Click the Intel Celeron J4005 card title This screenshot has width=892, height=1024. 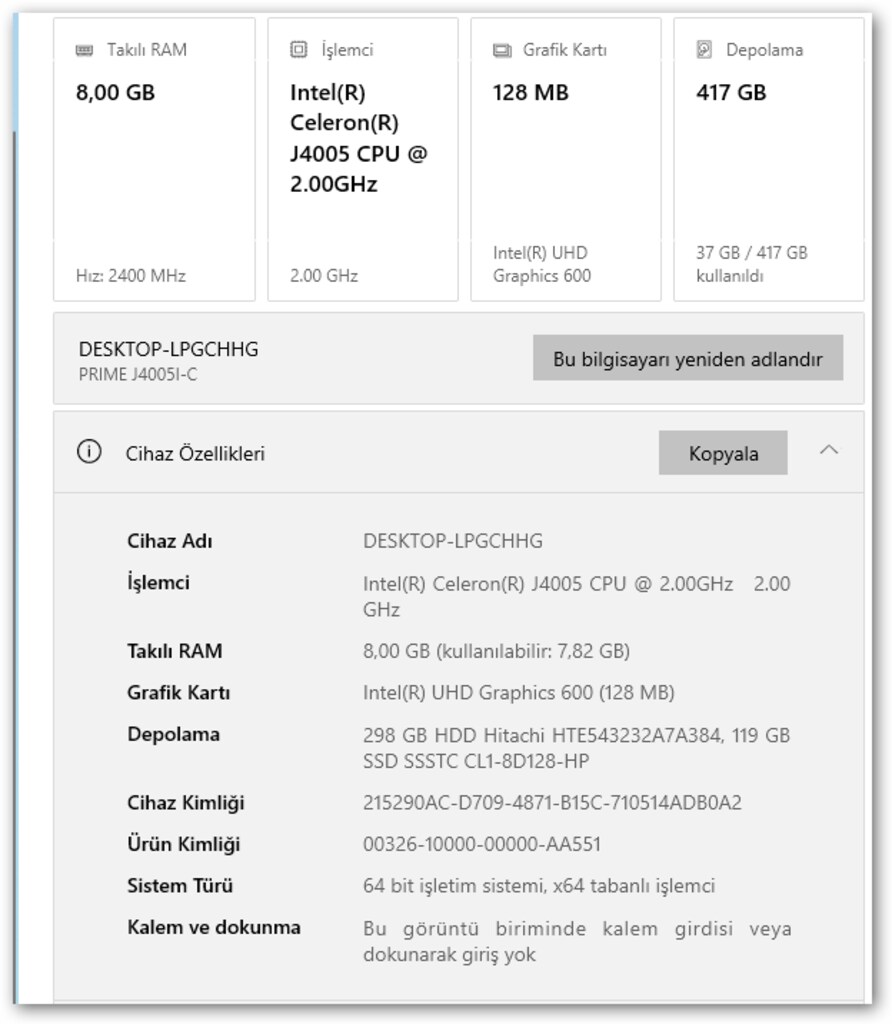click(x=358, y=138)
